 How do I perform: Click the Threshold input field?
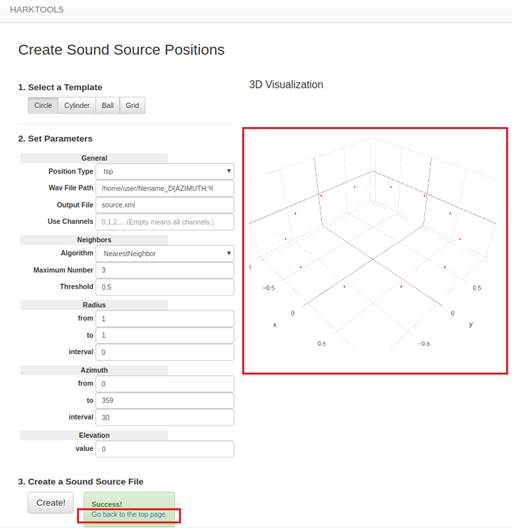click(x=165, y=287)
